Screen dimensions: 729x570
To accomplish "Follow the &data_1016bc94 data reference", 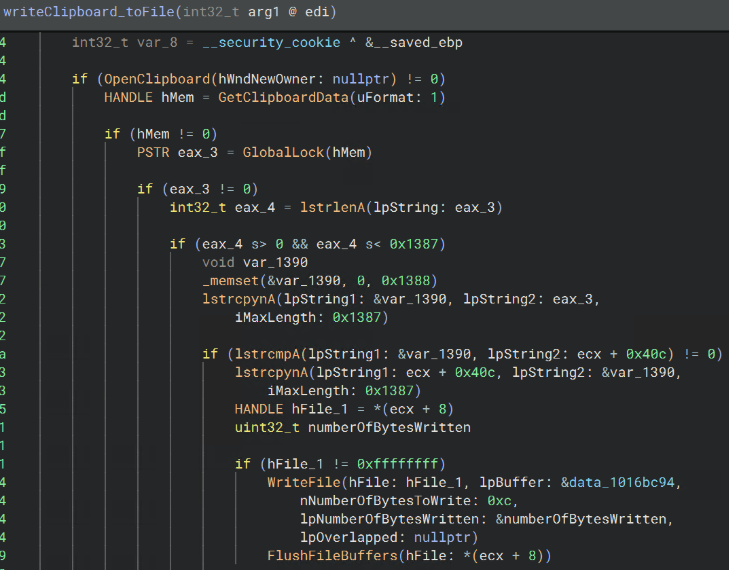I will (617, 483).
